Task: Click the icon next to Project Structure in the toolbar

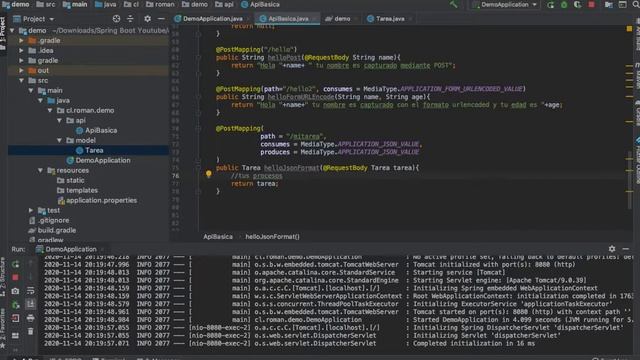Action: click(x=622, y=5)
